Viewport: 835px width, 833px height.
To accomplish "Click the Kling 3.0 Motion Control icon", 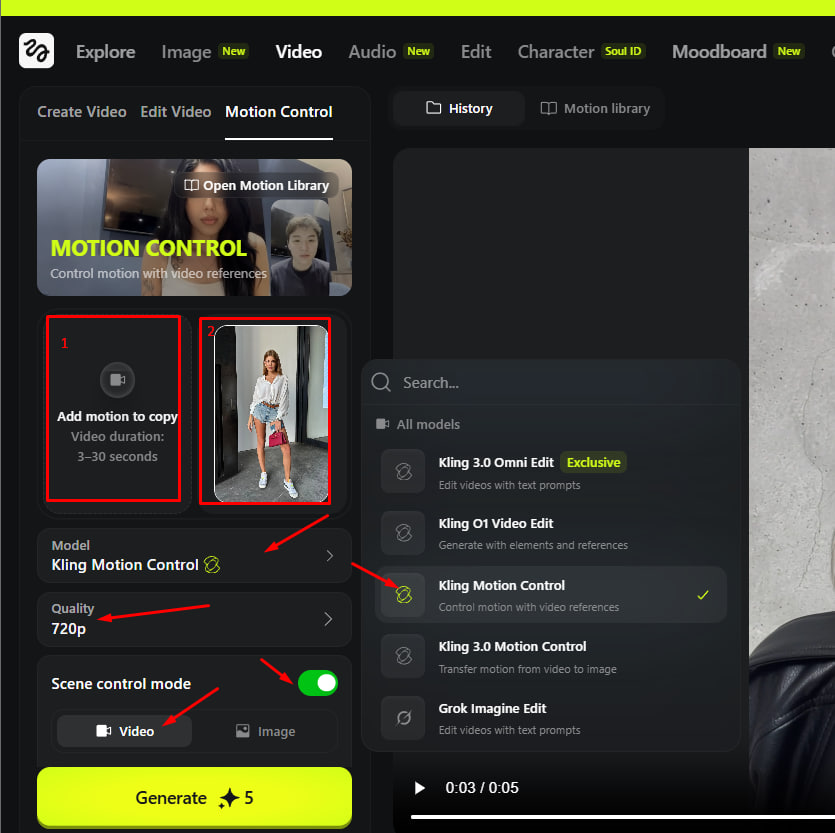I will coord(403,656).
